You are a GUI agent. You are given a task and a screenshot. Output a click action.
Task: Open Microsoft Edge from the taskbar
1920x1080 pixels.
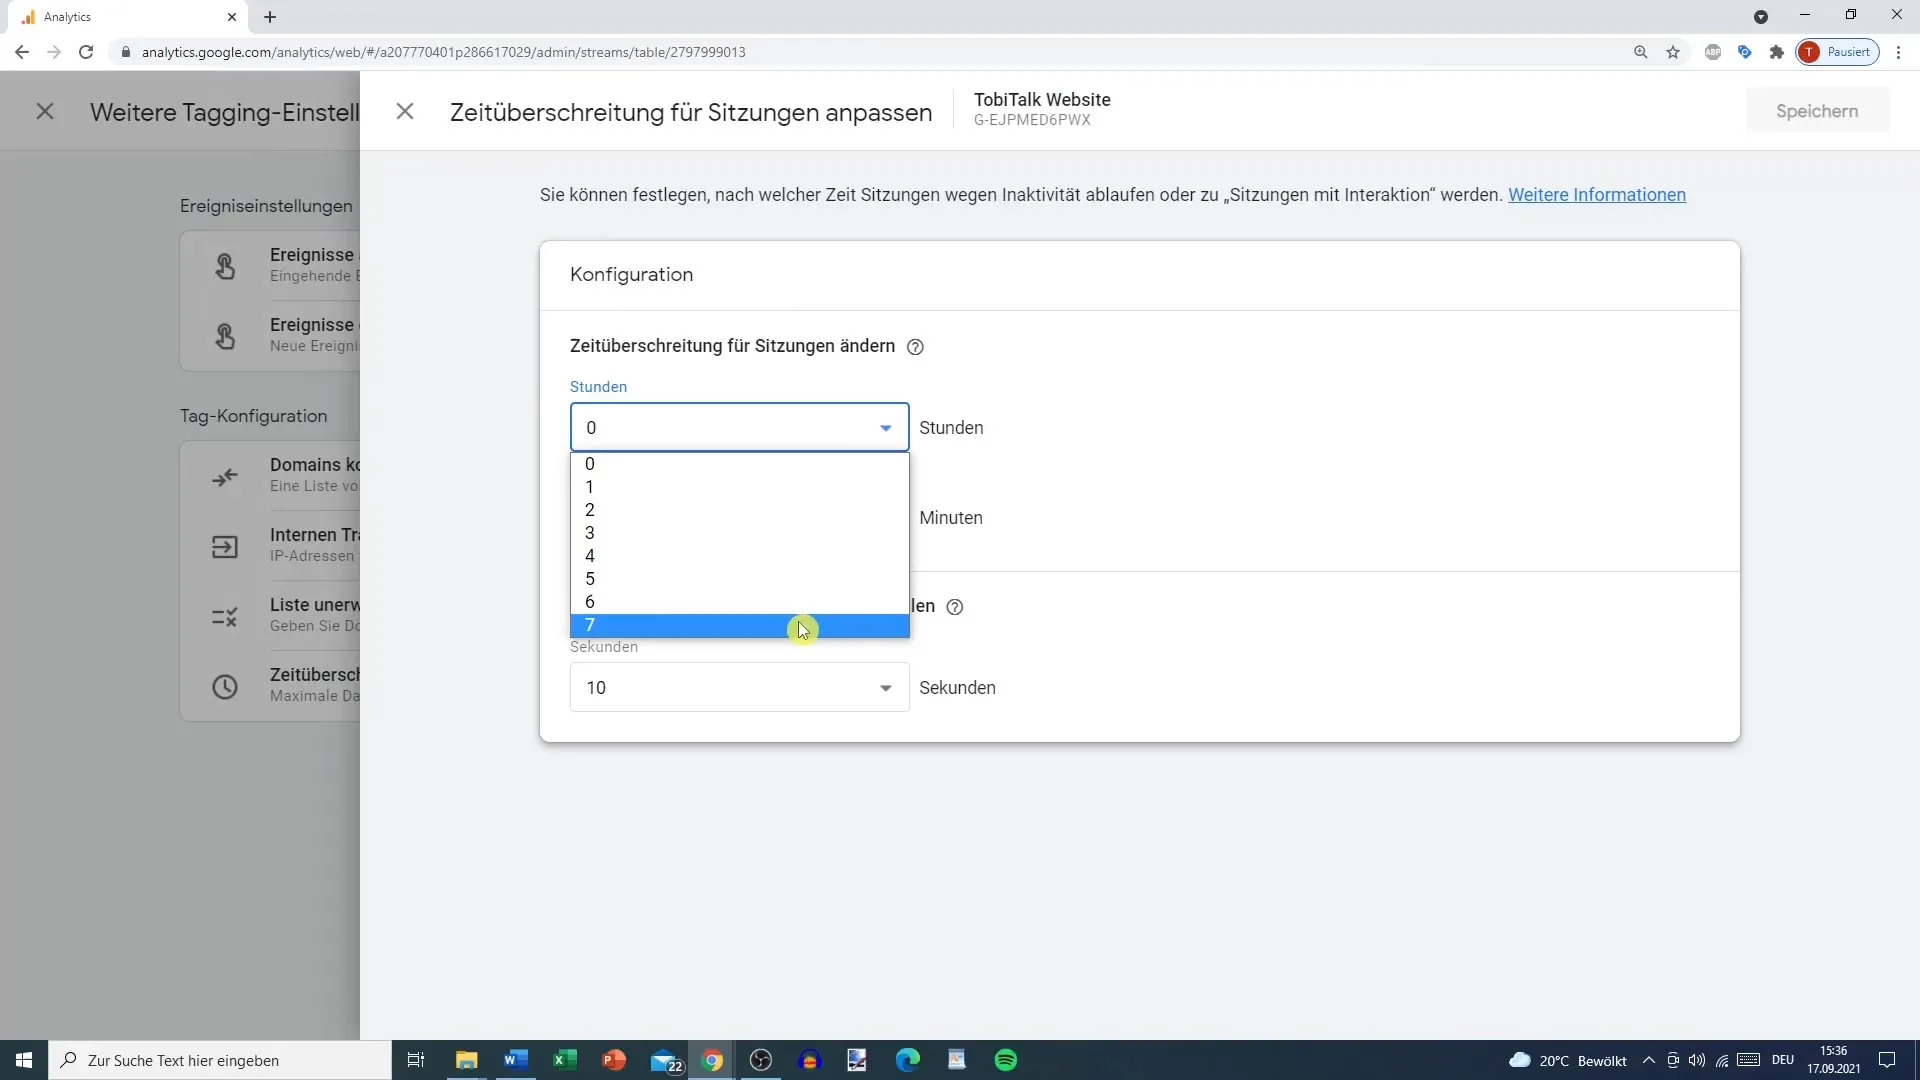pos(908,1060)
